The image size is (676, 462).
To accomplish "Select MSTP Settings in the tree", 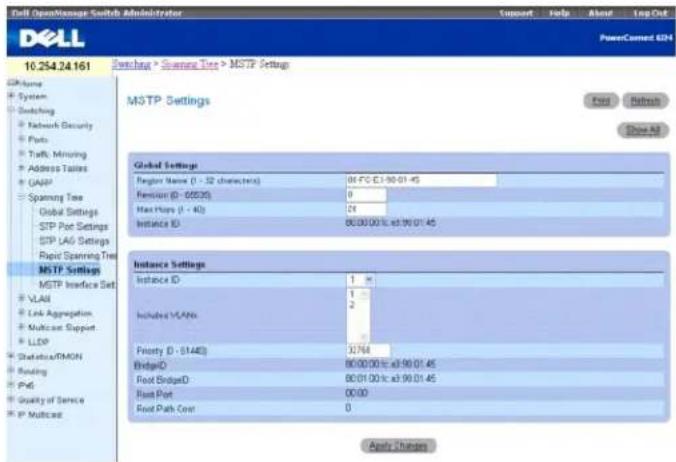I will tap(69, 270).
